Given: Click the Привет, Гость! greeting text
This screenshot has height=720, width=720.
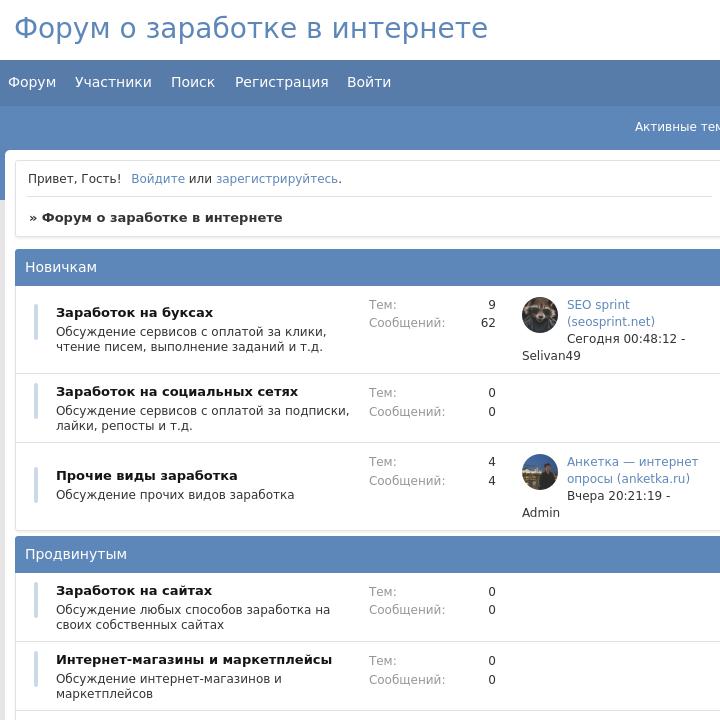Looking at the screenshot, I should (74, 179).
